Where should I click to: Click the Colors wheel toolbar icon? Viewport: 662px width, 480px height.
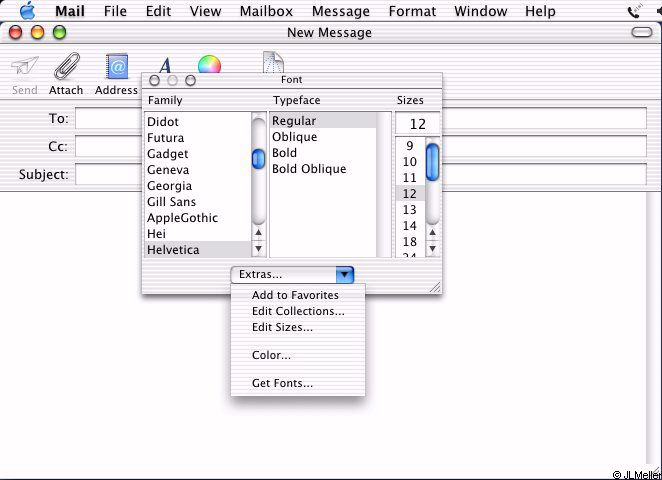(x=209, y=64)
